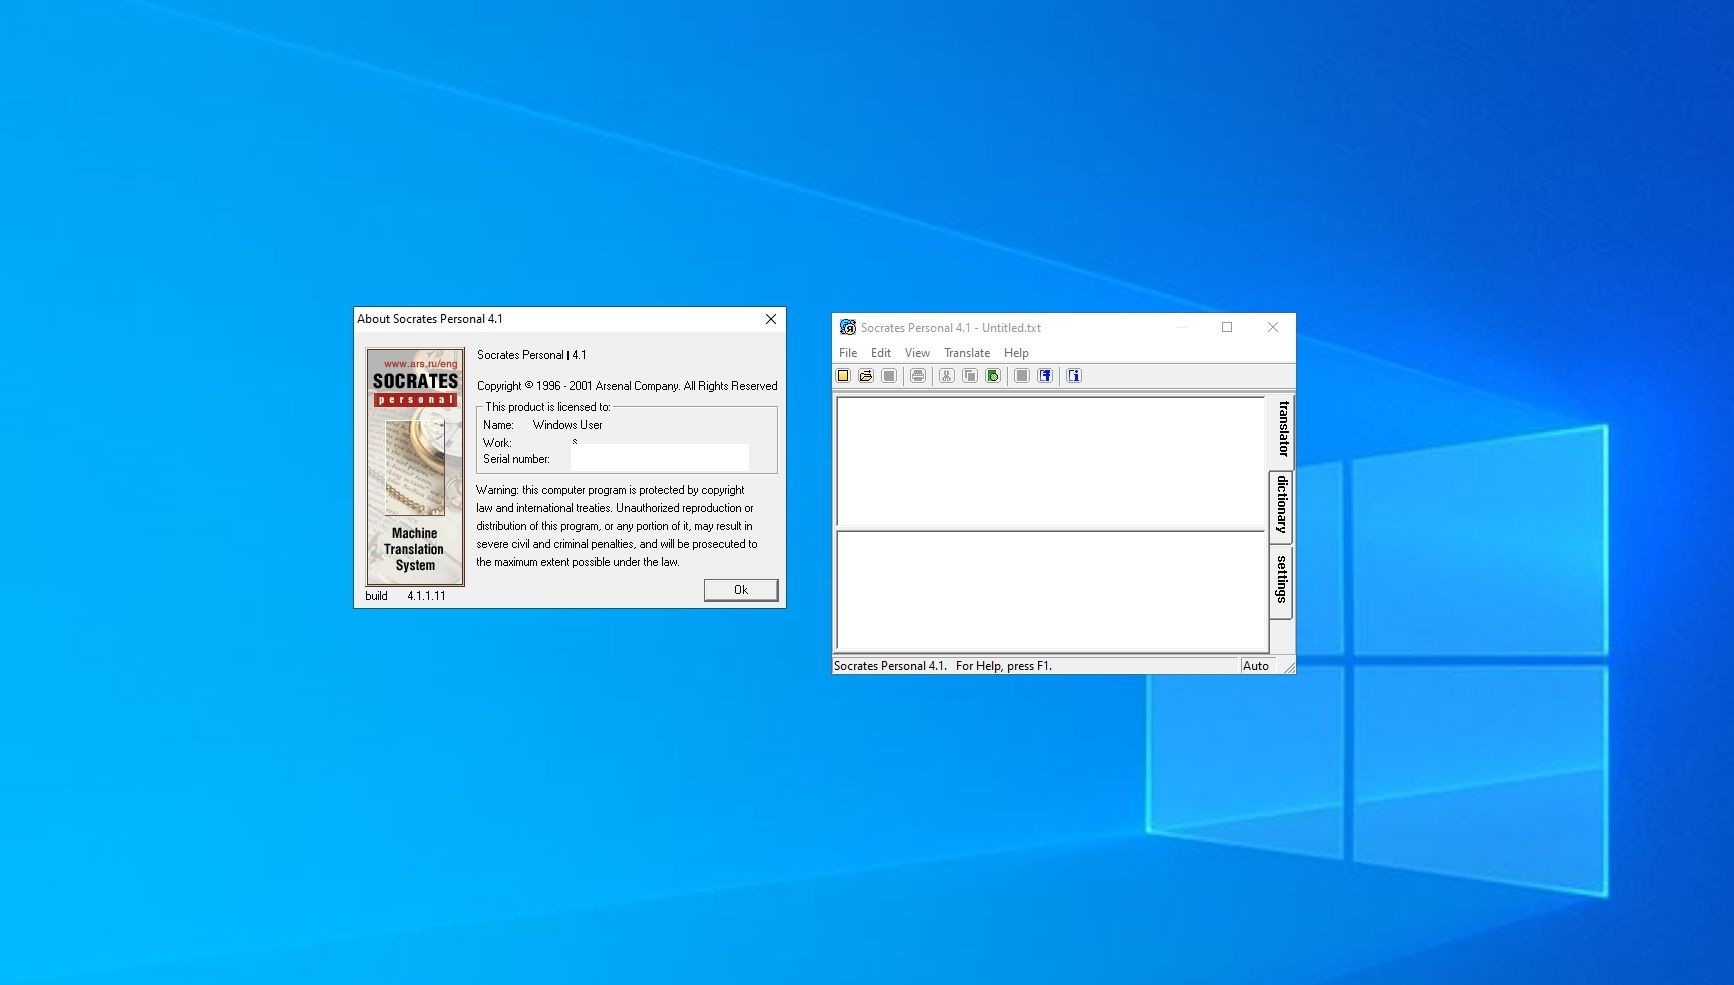The width and height of the screenshot is (1734, 985).
Task: Close the Socrates Personal 4.1 main window
Action: [1273, 327]
